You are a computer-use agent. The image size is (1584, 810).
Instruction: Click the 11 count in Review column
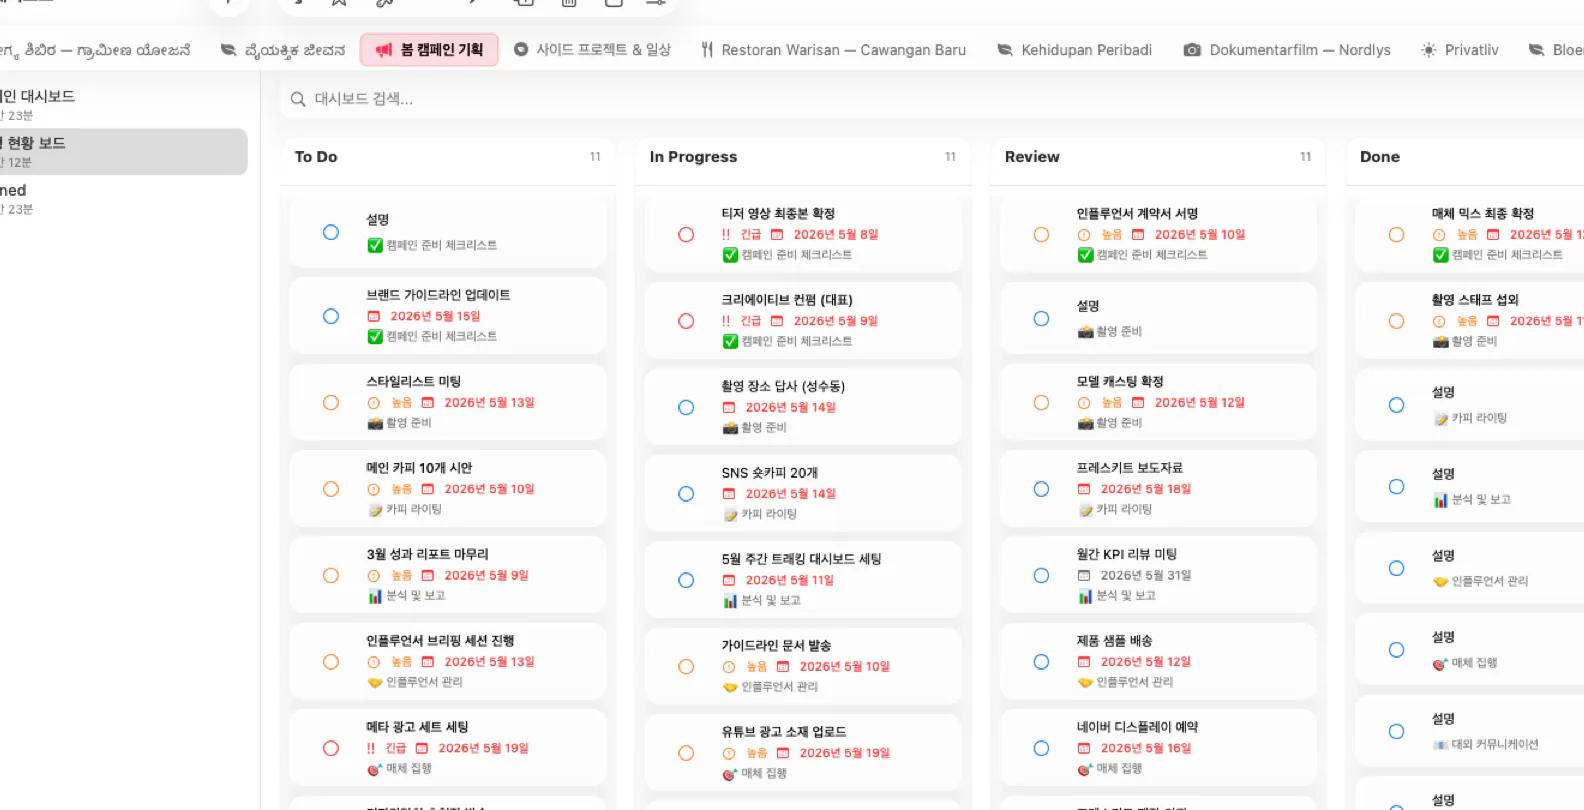[x=1305, y=157]
